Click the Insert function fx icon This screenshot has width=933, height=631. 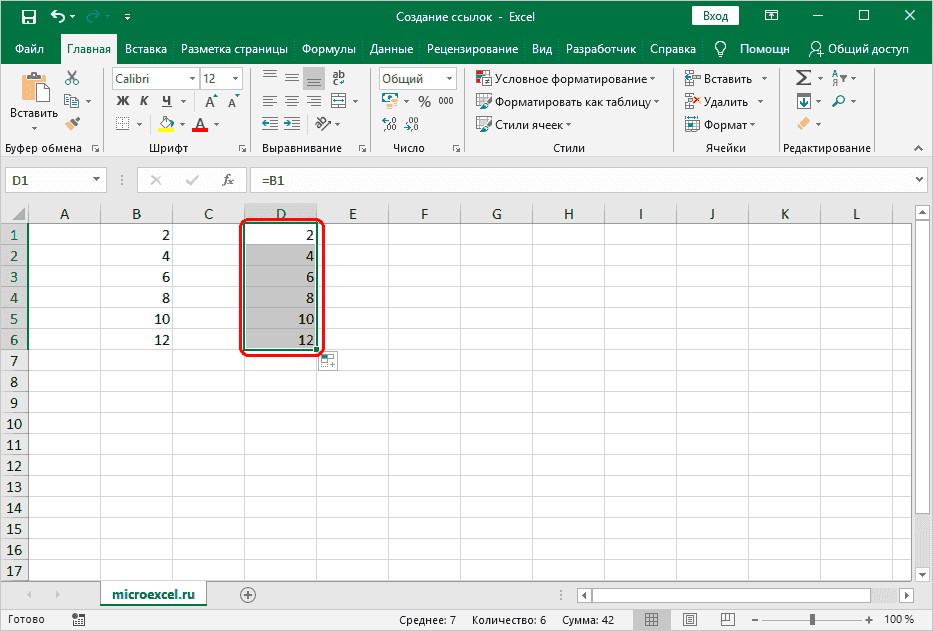point(228,180)
